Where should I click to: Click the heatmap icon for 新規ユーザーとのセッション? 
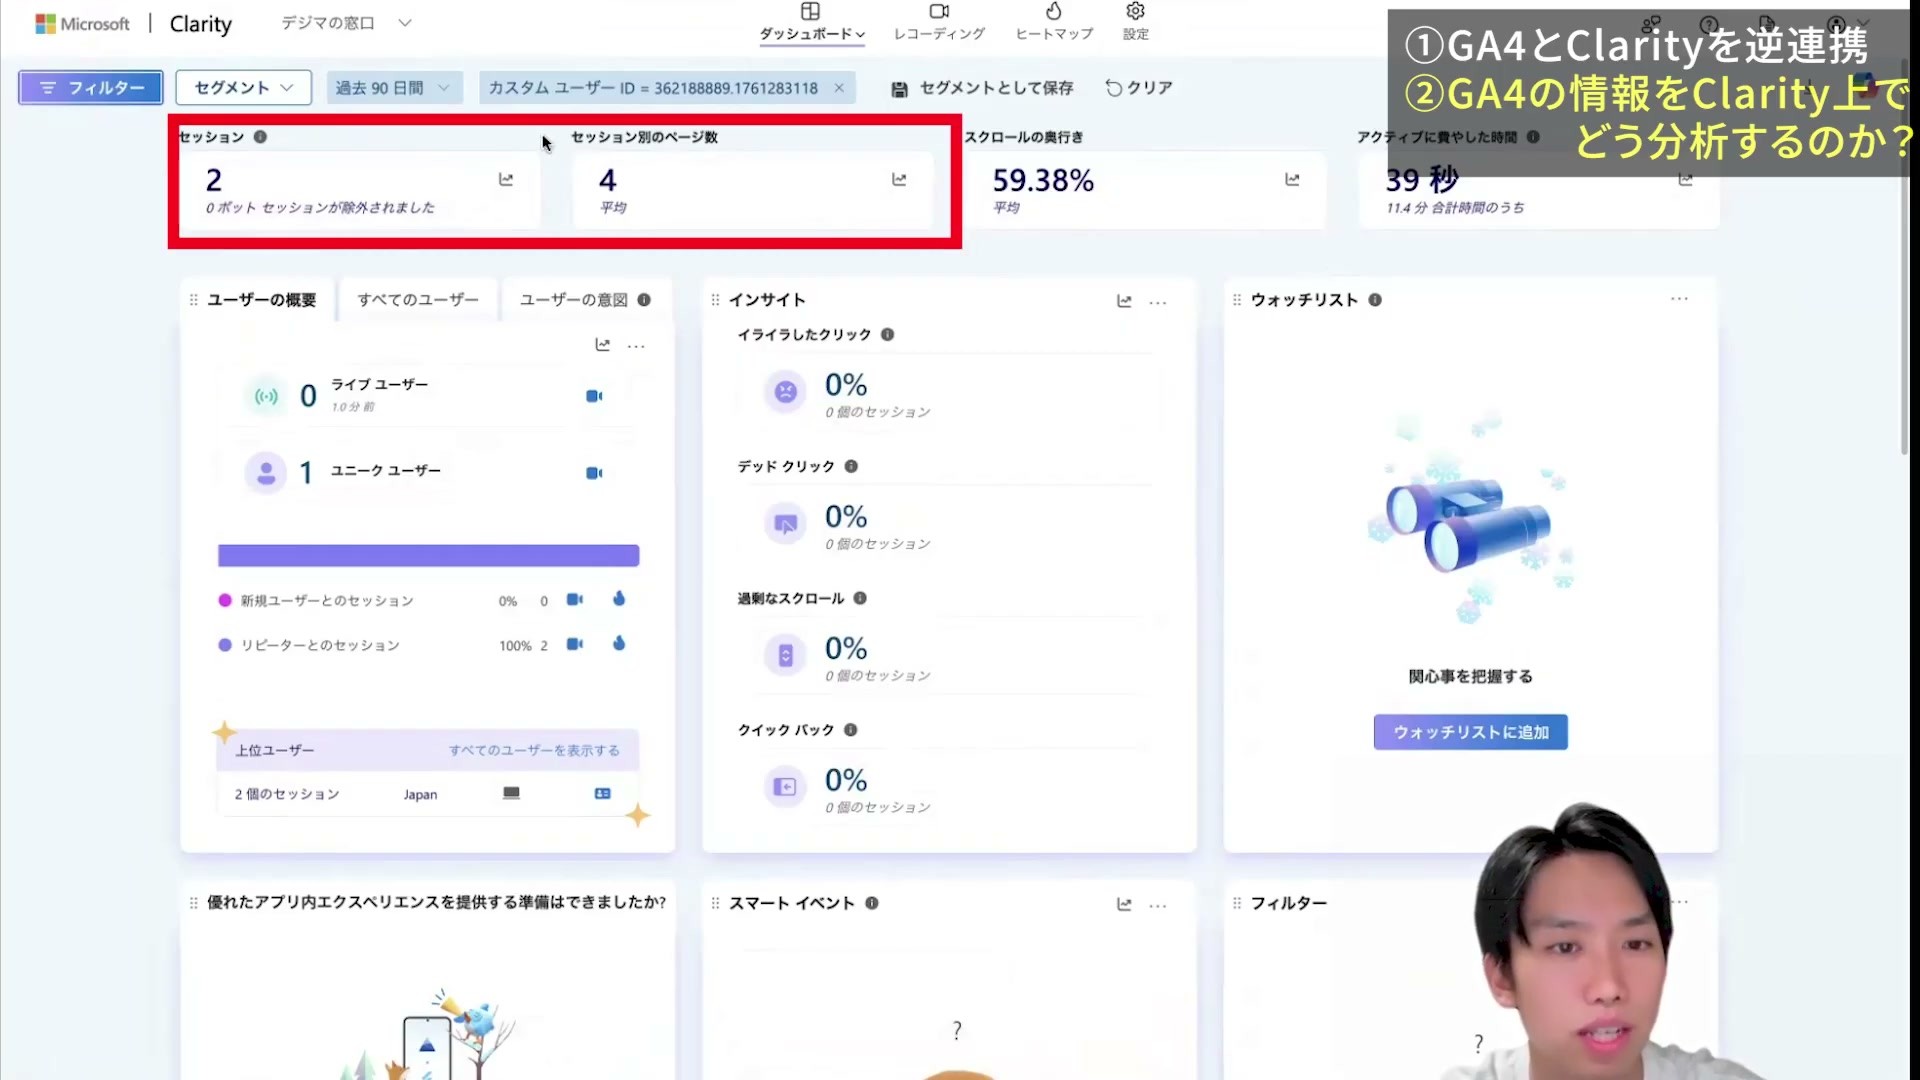click(x=619, y=599)
